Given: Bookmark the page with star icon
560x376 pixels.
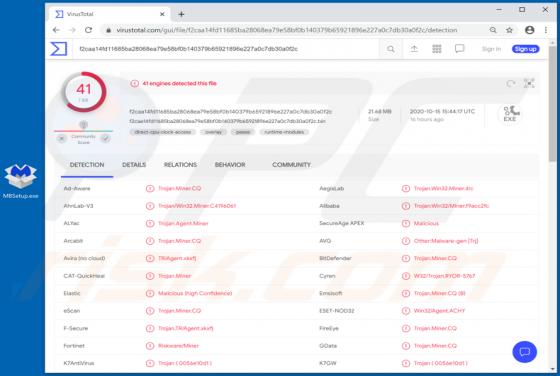Looking at the screenshot, I should tap(509, 30).
